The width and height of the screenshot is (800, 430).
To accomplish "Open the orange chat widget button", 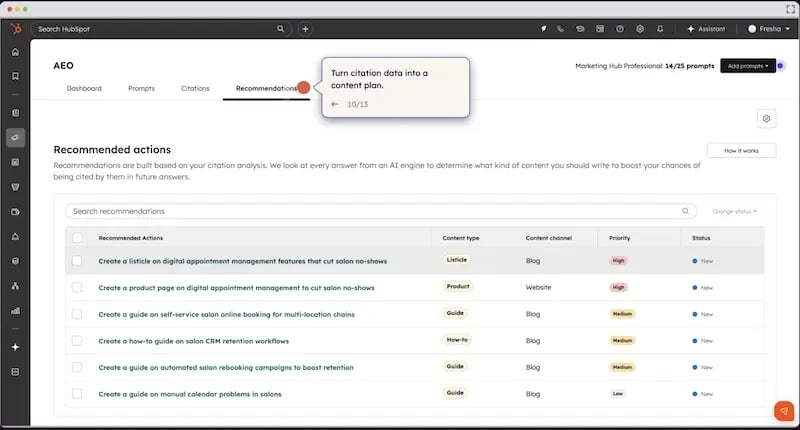I will pyautogui.click(x=784, y=411).
